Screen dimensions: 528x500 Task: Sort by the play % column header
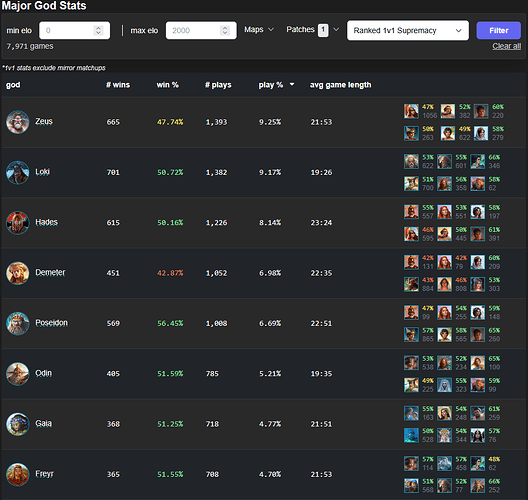coord(276,85)
